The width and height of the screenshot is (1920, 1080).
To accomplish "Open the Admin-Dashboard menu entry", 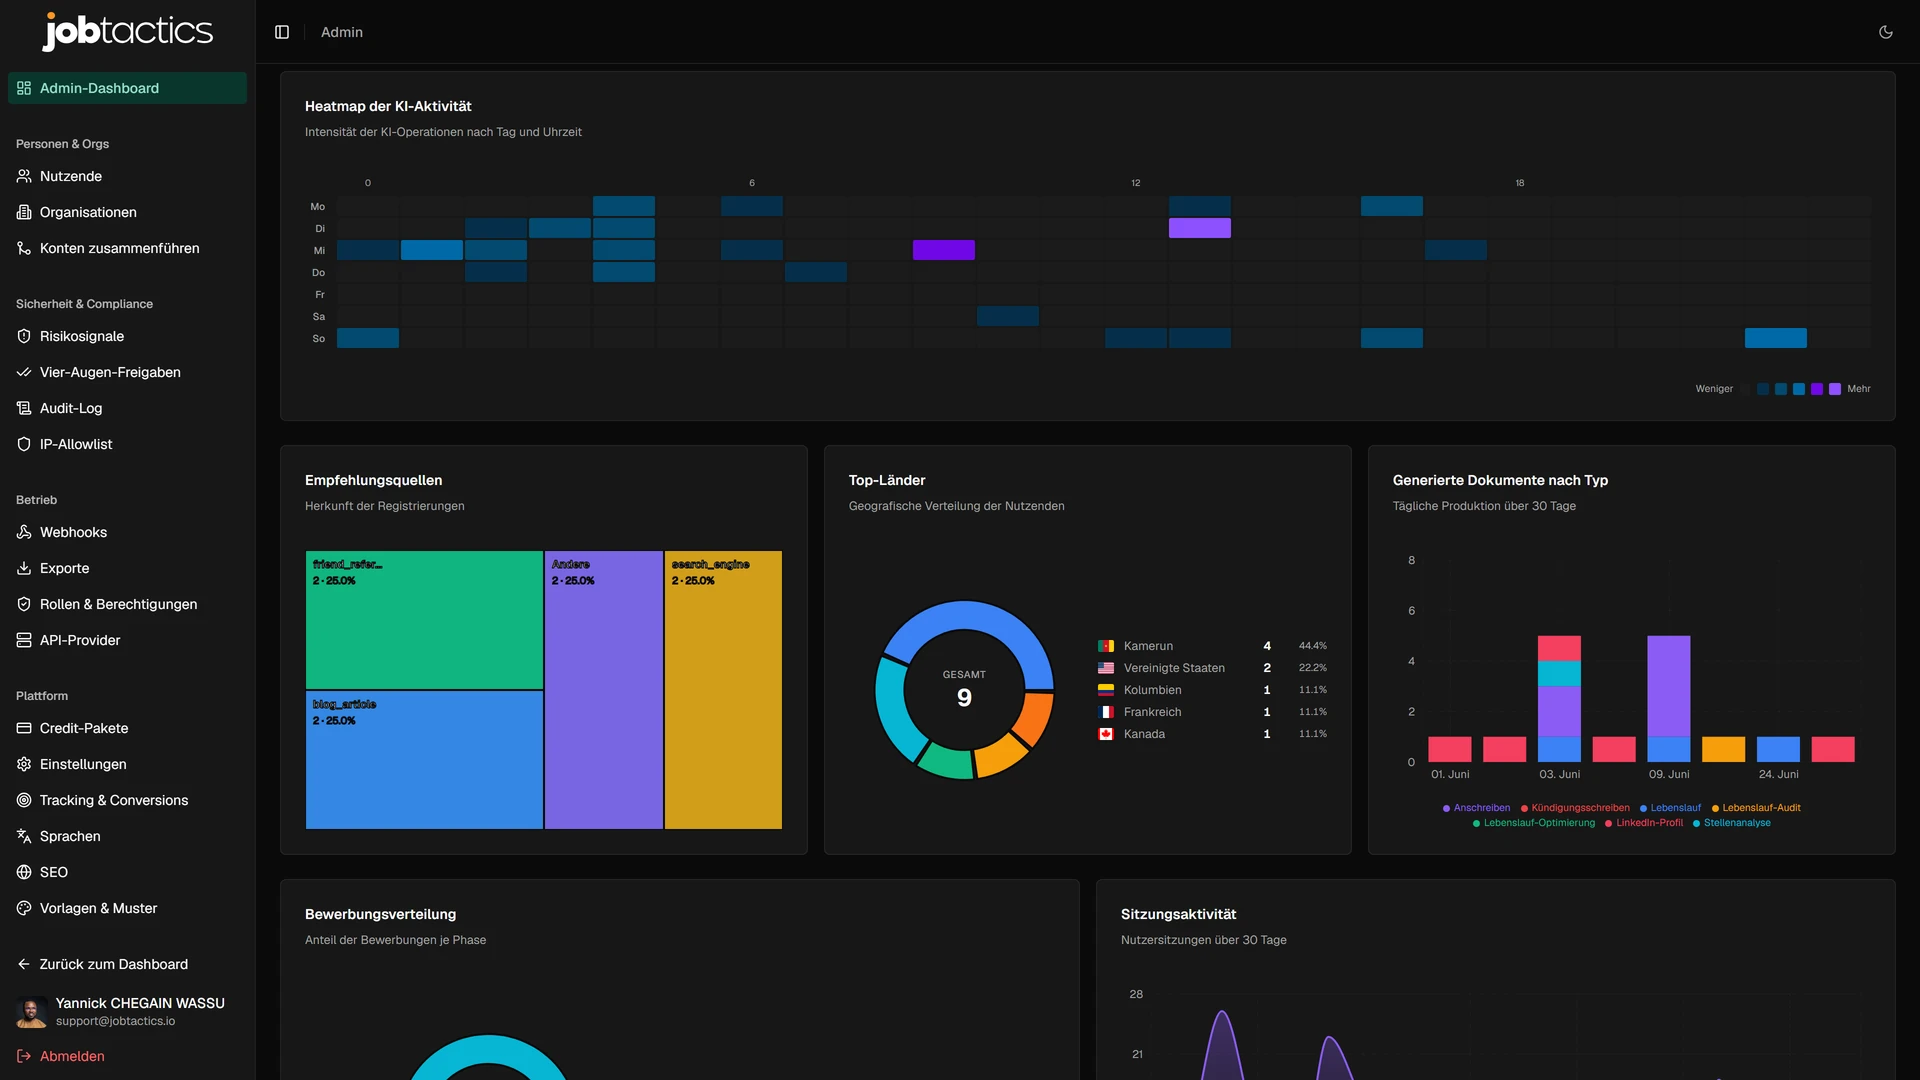I will [127, 88].
